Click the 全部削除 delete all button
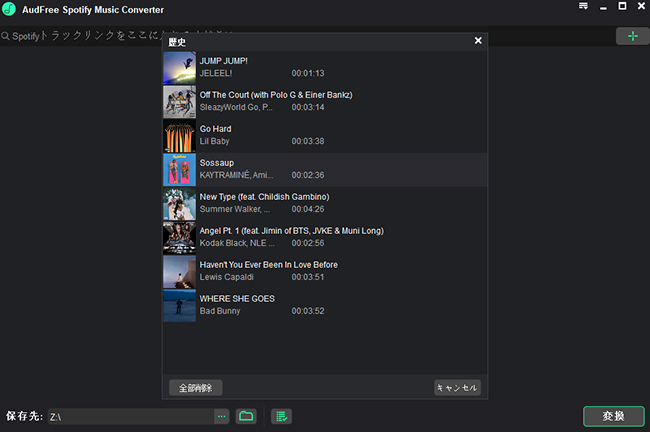650x432 pixels. click(196, 388)
